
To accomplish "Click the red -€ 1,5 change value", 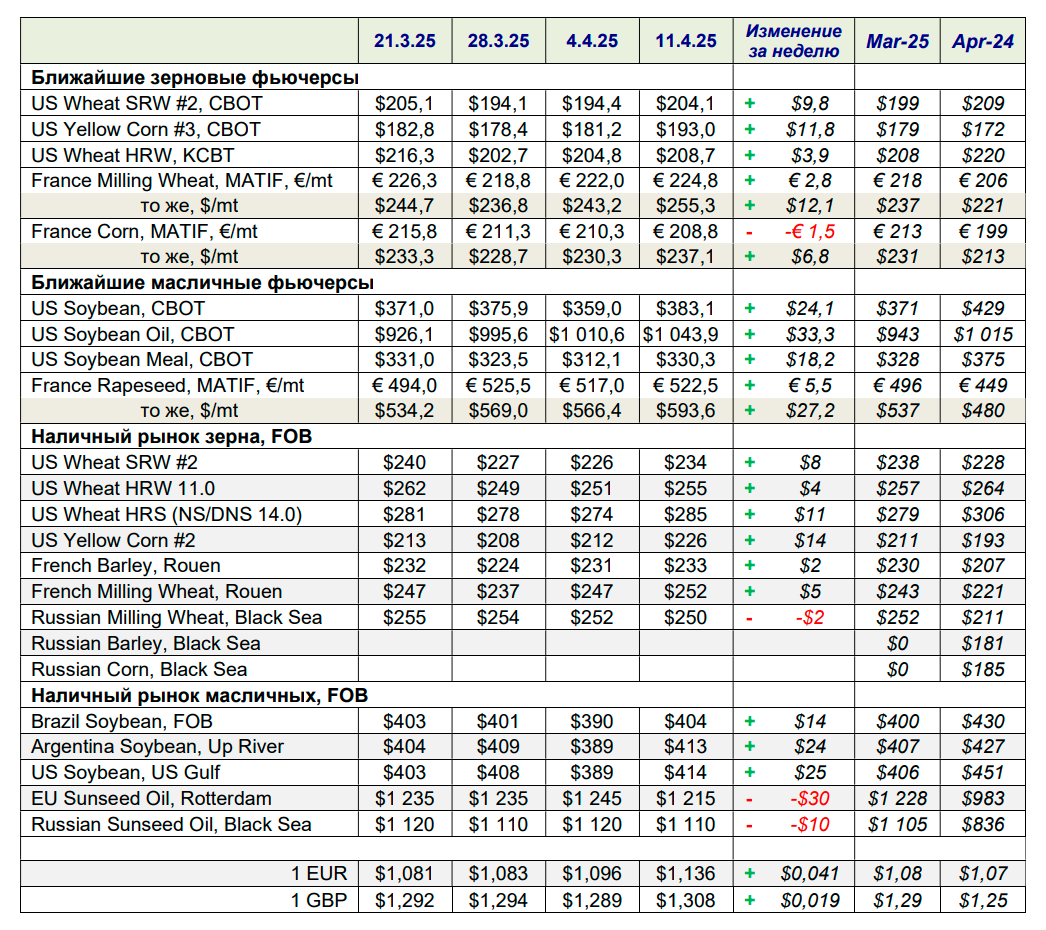I will pos(810,231).
